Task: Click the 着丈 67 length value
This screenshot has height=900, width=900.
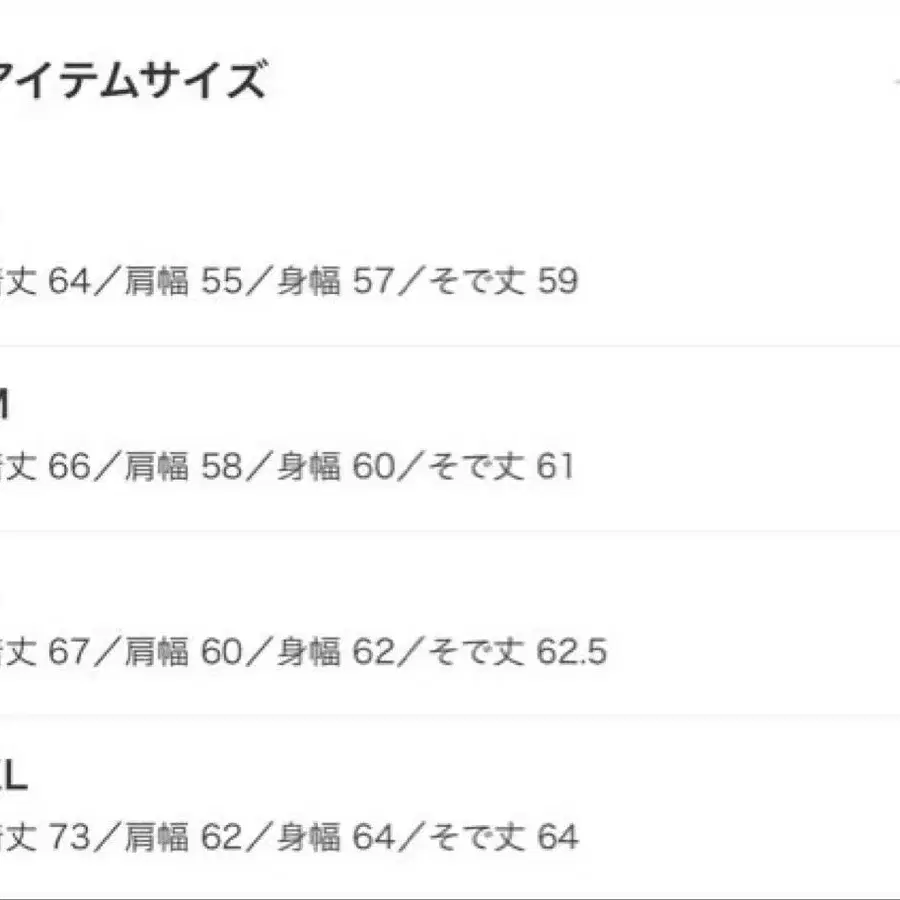Action: 46,653
